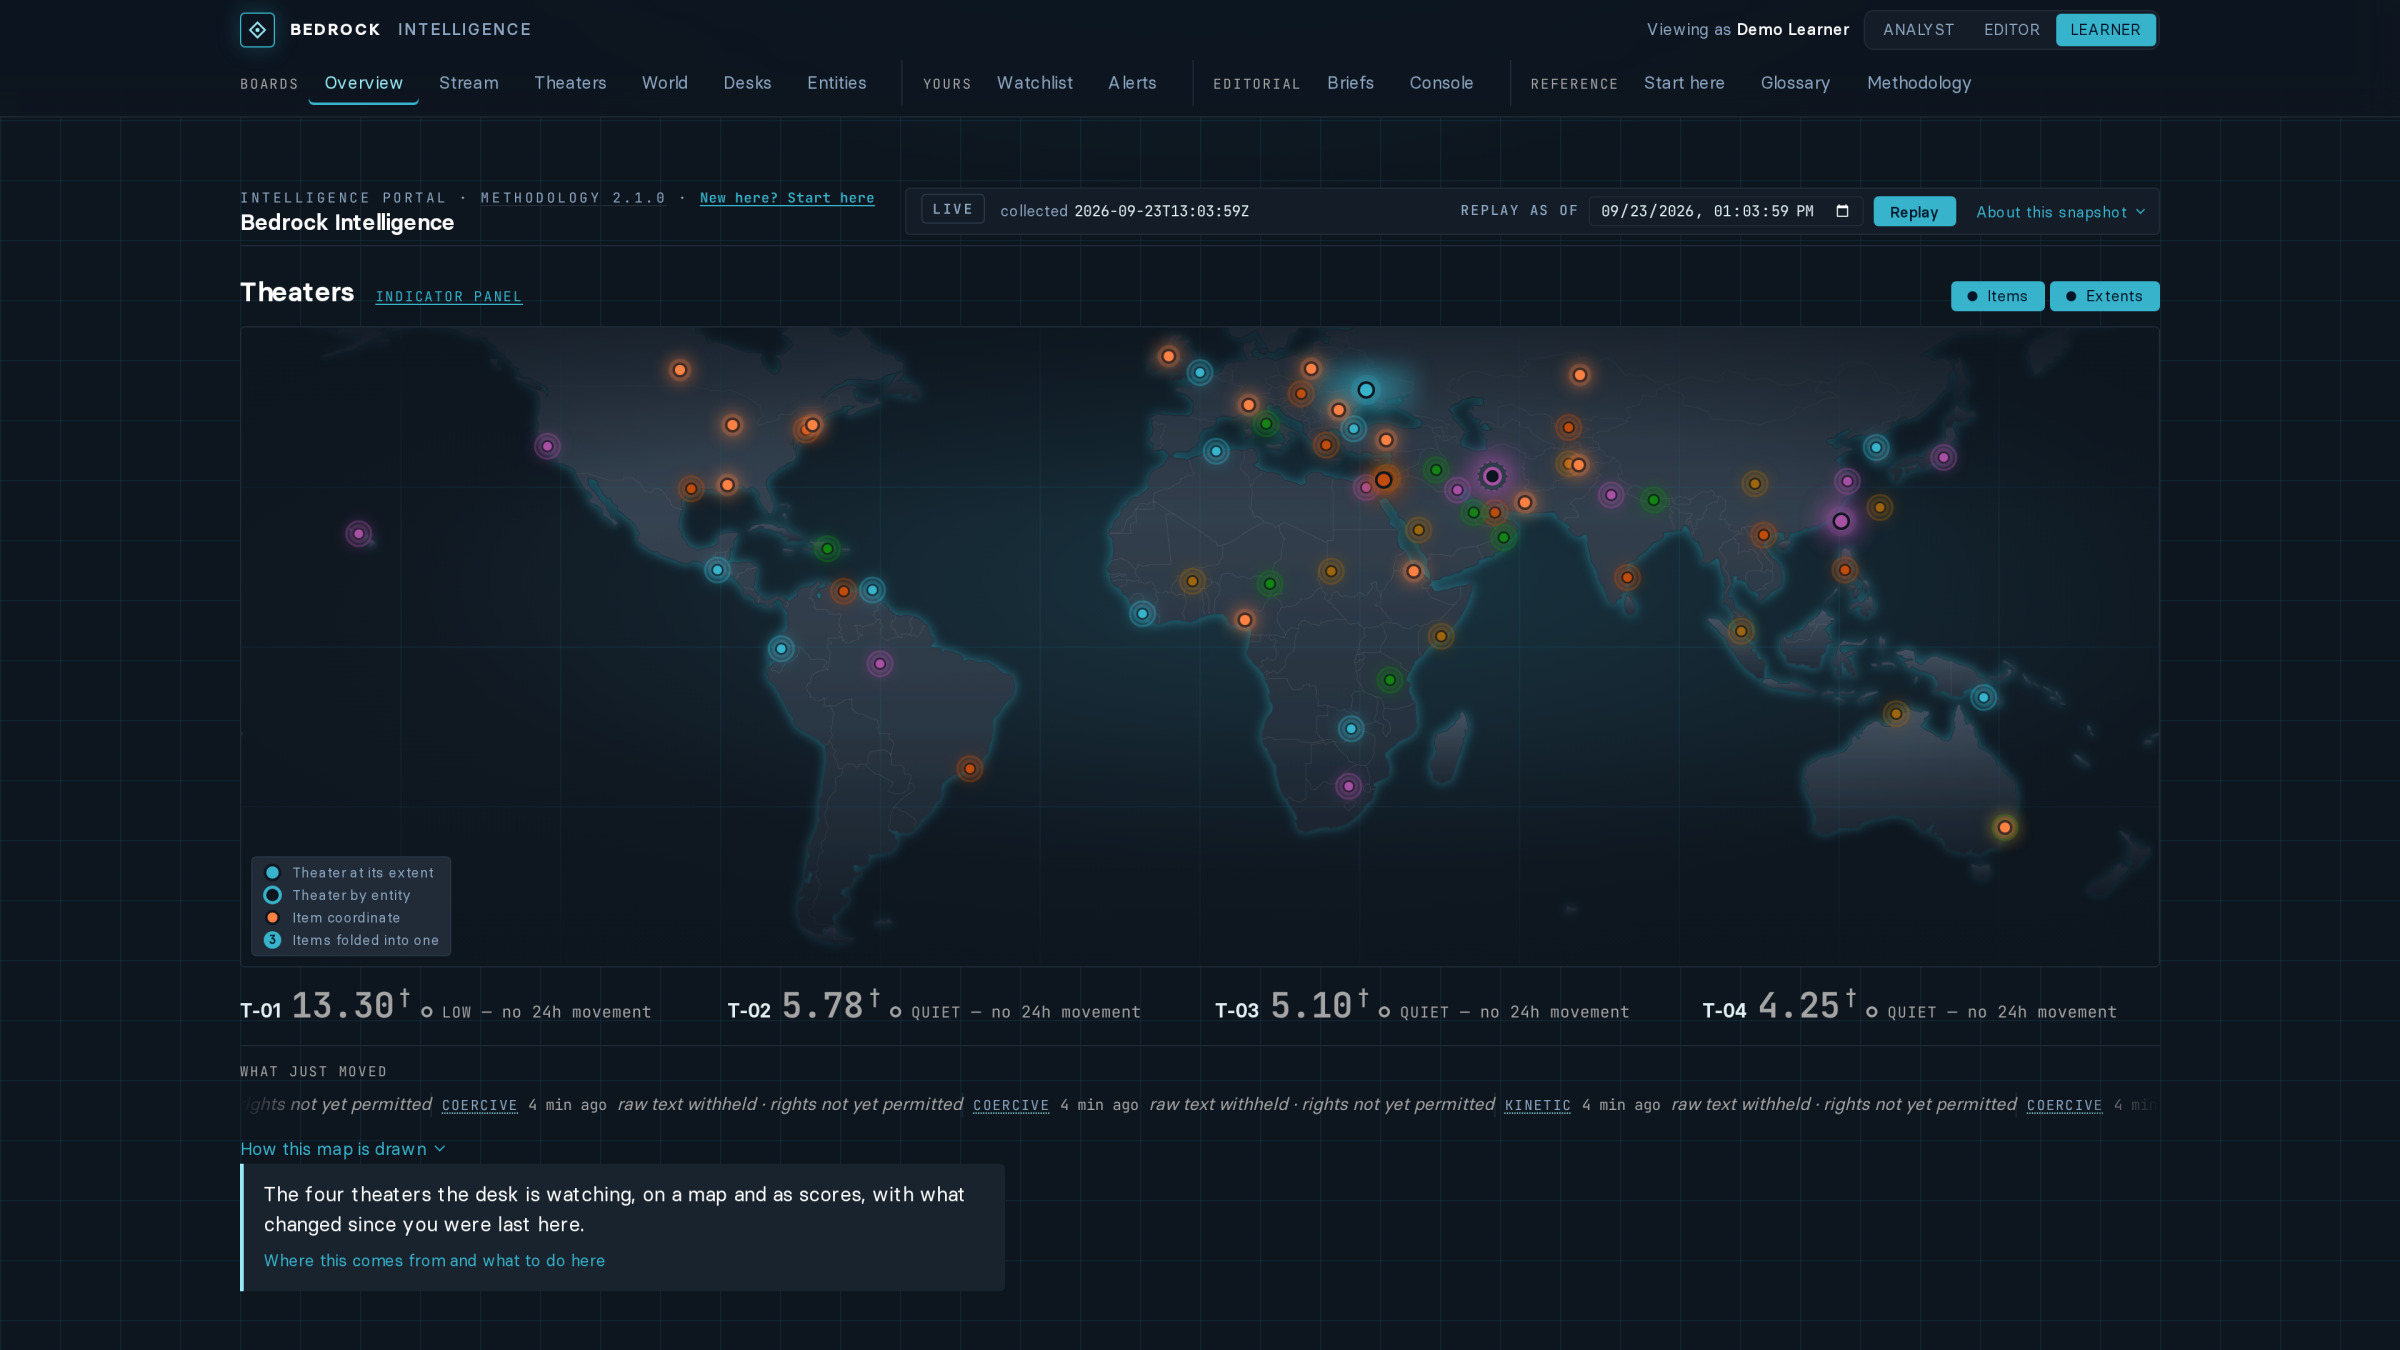Open the Glossary reference page
The height and width of the screenshot is (1350, 2400).
tap(1795, 83)
